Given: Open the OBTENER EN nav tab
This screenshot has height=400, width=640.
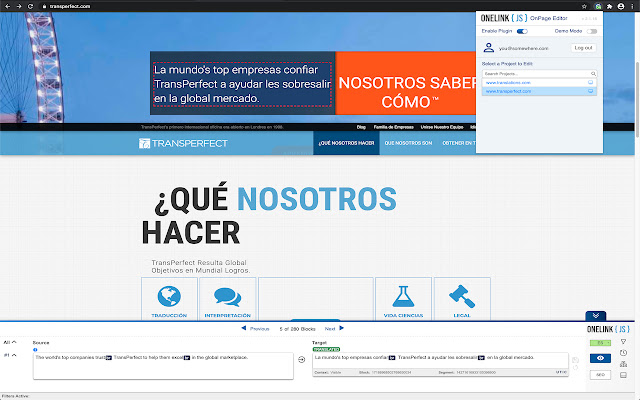Looking at the screenshot, I should [459, 143].
